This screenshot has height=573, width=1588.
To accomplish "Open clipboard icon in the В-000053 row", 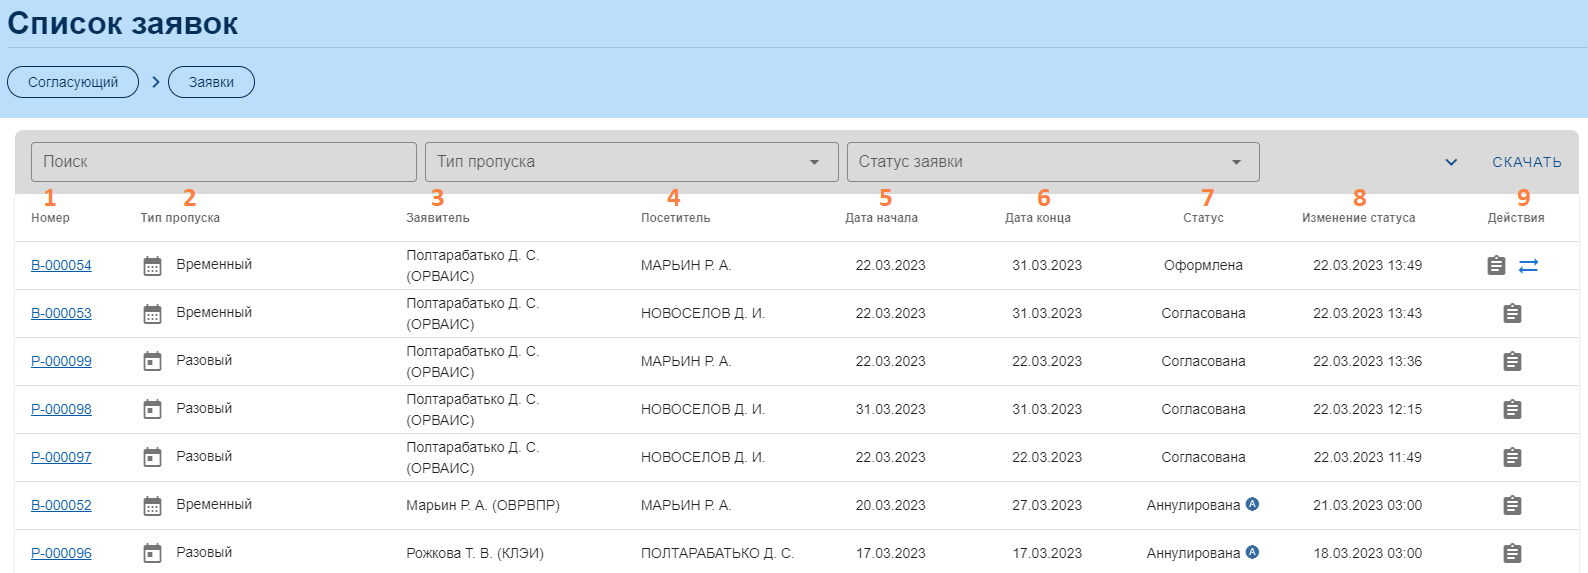I will tap(1512, 313).
